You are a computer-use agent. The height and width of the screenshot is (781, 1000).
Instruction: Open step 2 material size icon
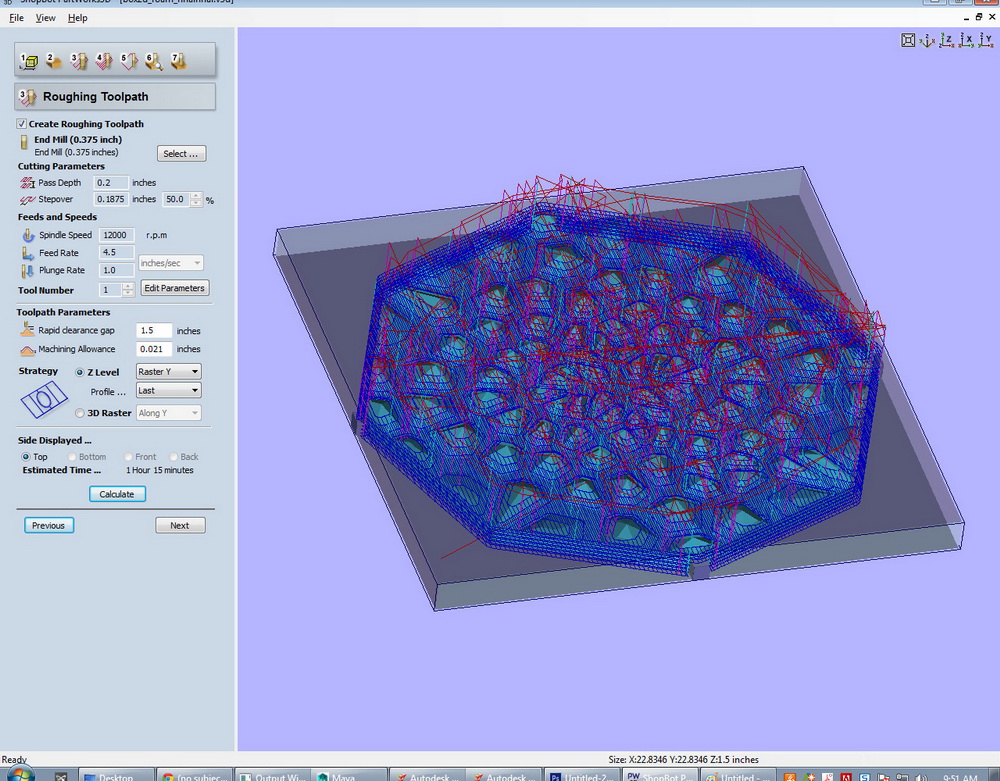click(x=54, y=61)
